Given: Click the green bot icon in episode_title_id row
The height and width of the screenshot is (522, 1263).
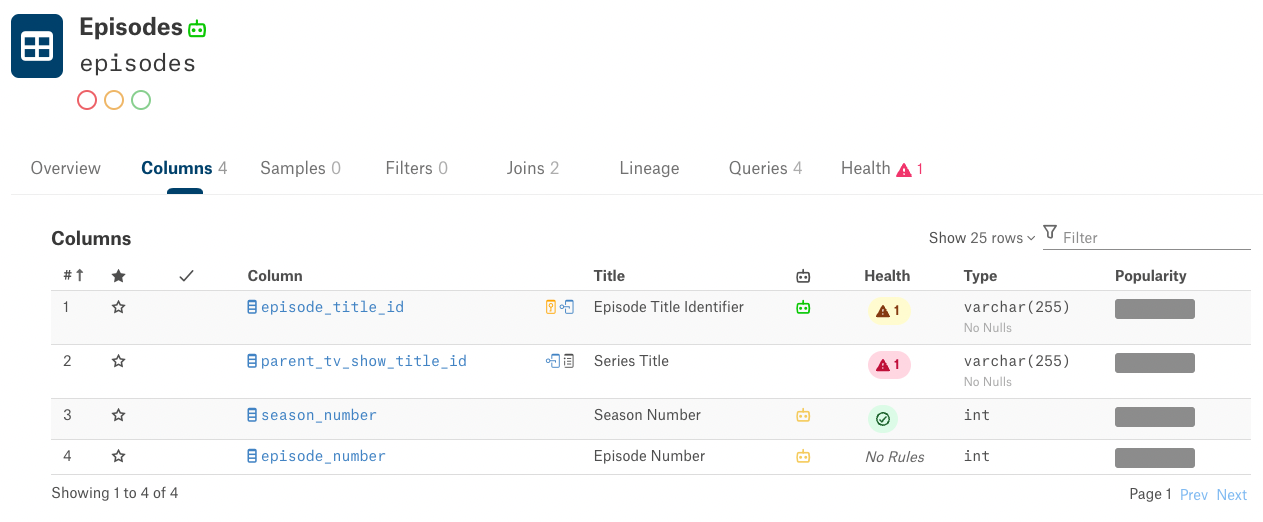Looking at the screenshot, I should [x=803, y=308].
